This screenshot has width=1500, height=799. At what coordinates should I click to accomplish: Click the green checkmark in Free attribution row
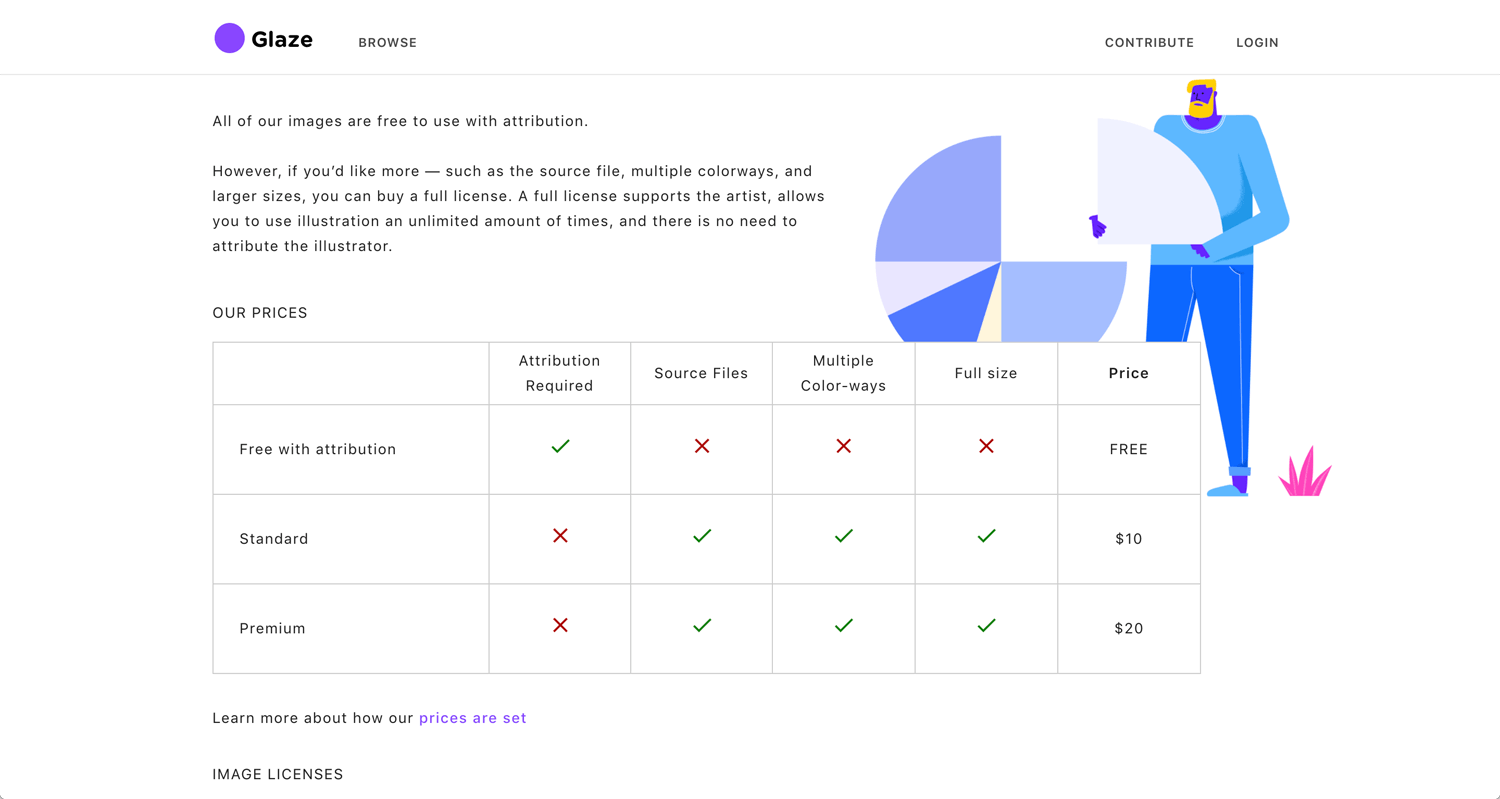[560, 446]
